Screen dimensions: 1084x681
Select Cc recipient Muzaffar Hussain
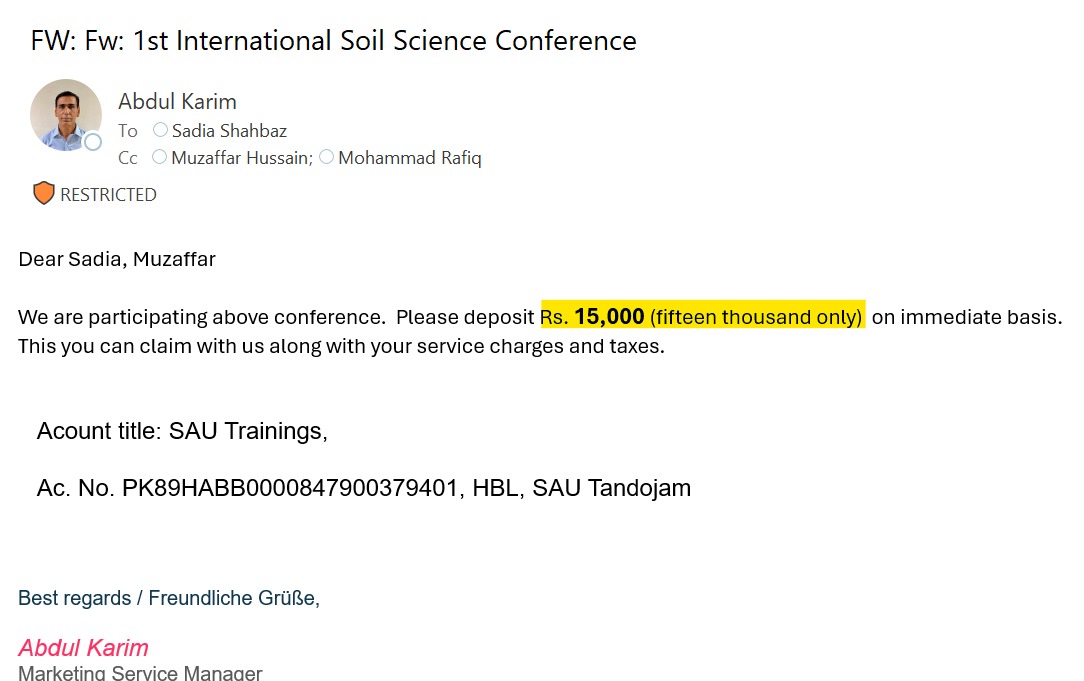coord(240,158)
